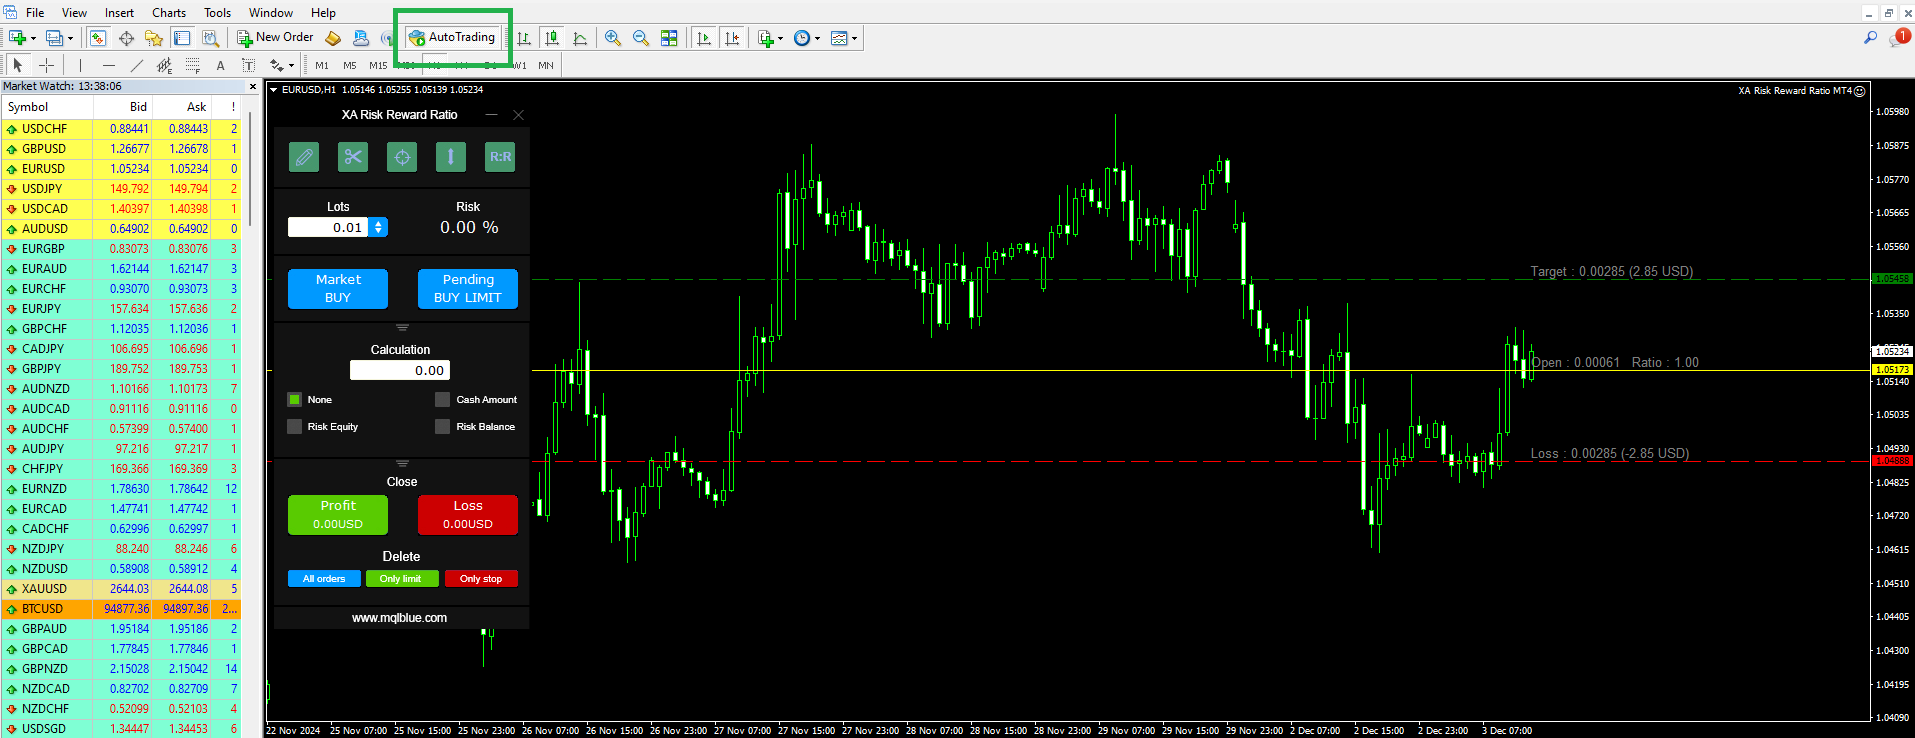Click the Pending BUY LIMIT button
This screenshot has width=1915, height=738.
[468, 289]
